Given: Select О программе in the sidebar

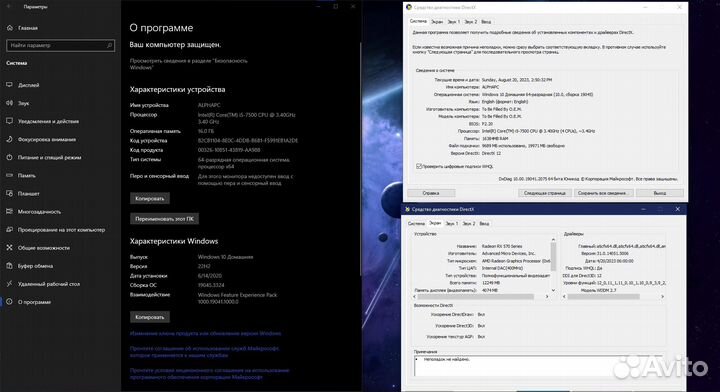Looking at the screenshot, I should coord(29,302).
